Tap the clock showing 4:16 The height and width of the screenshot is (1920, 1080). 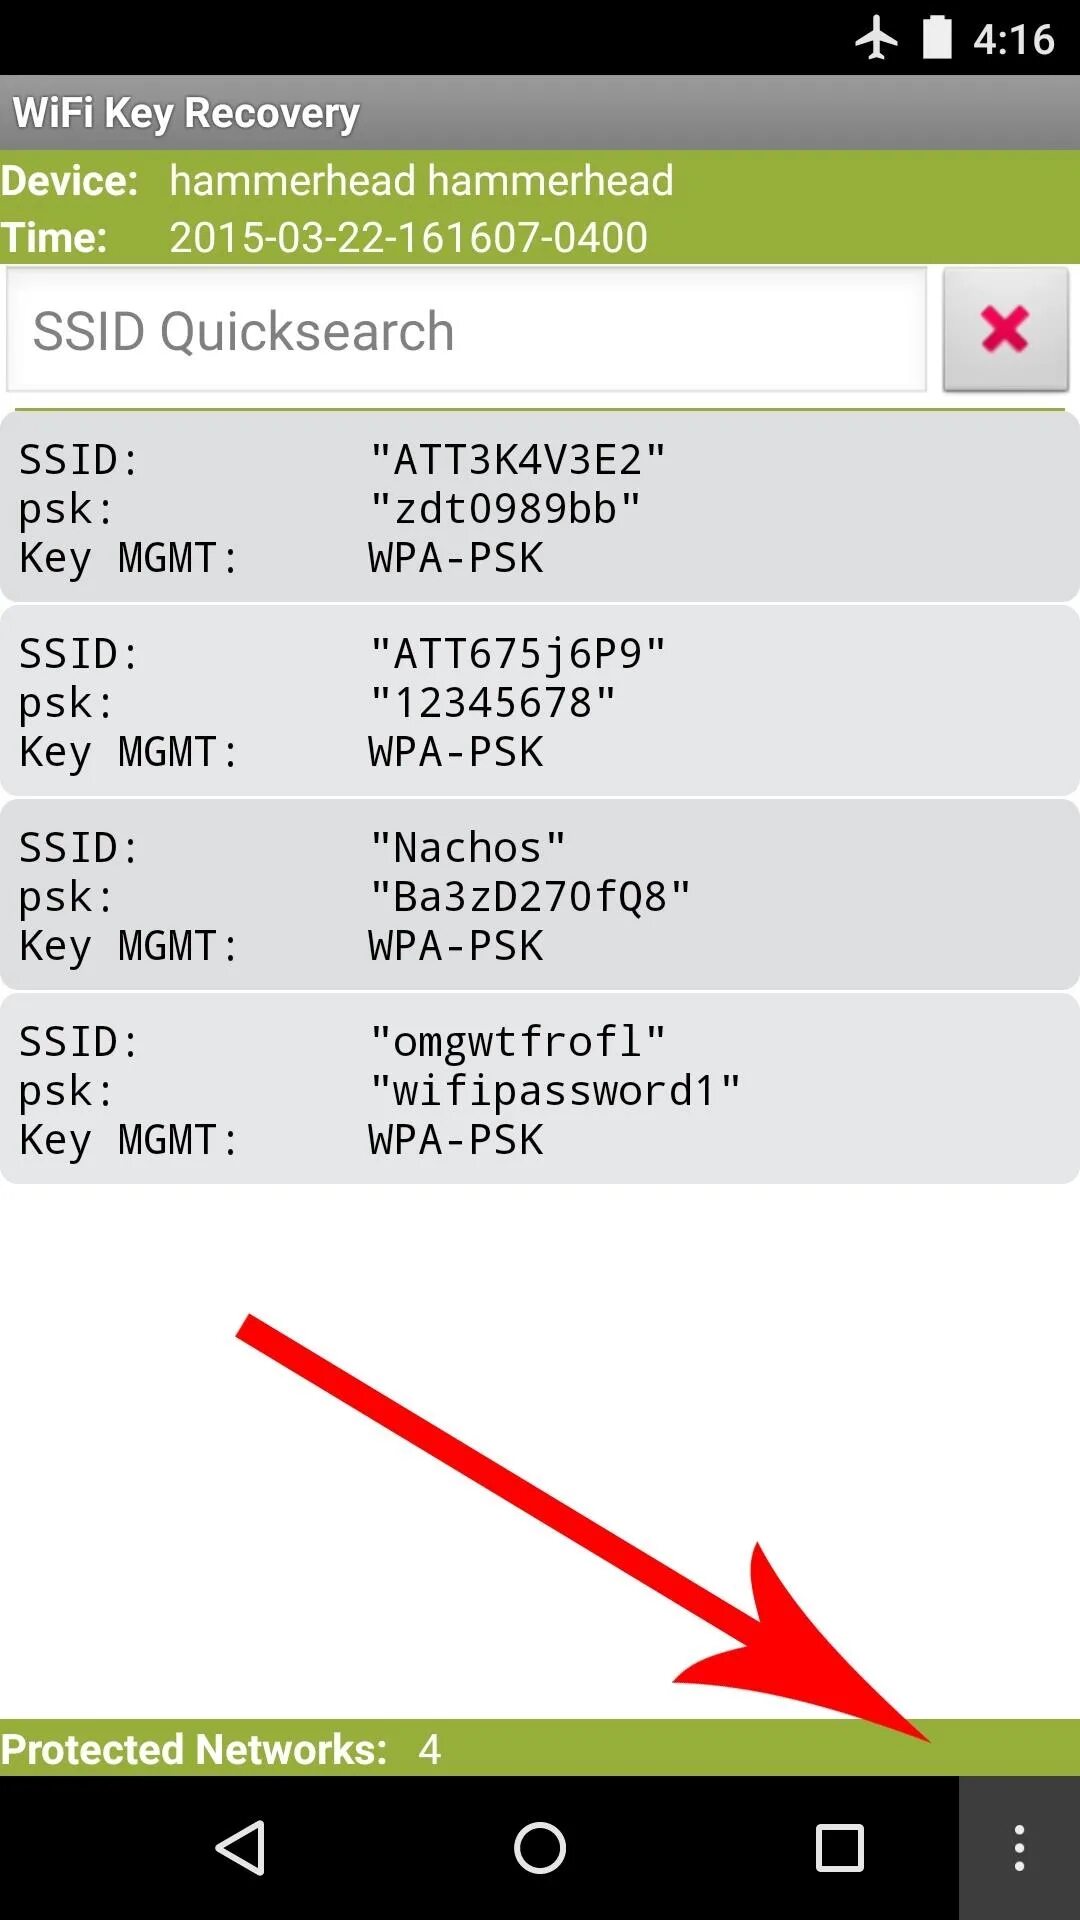click(x=1014, y=39)
